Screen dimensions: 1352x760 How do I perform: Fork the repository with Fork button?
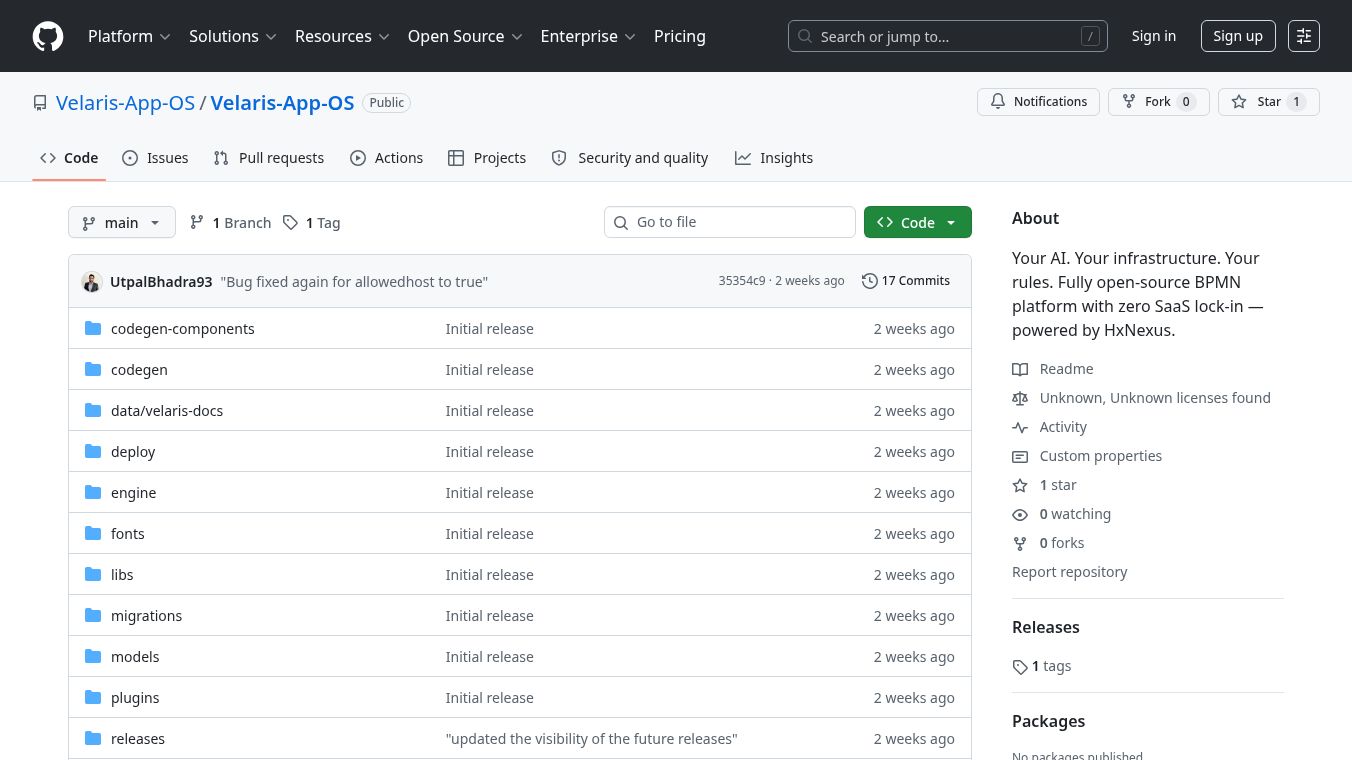click(1159, 102)
